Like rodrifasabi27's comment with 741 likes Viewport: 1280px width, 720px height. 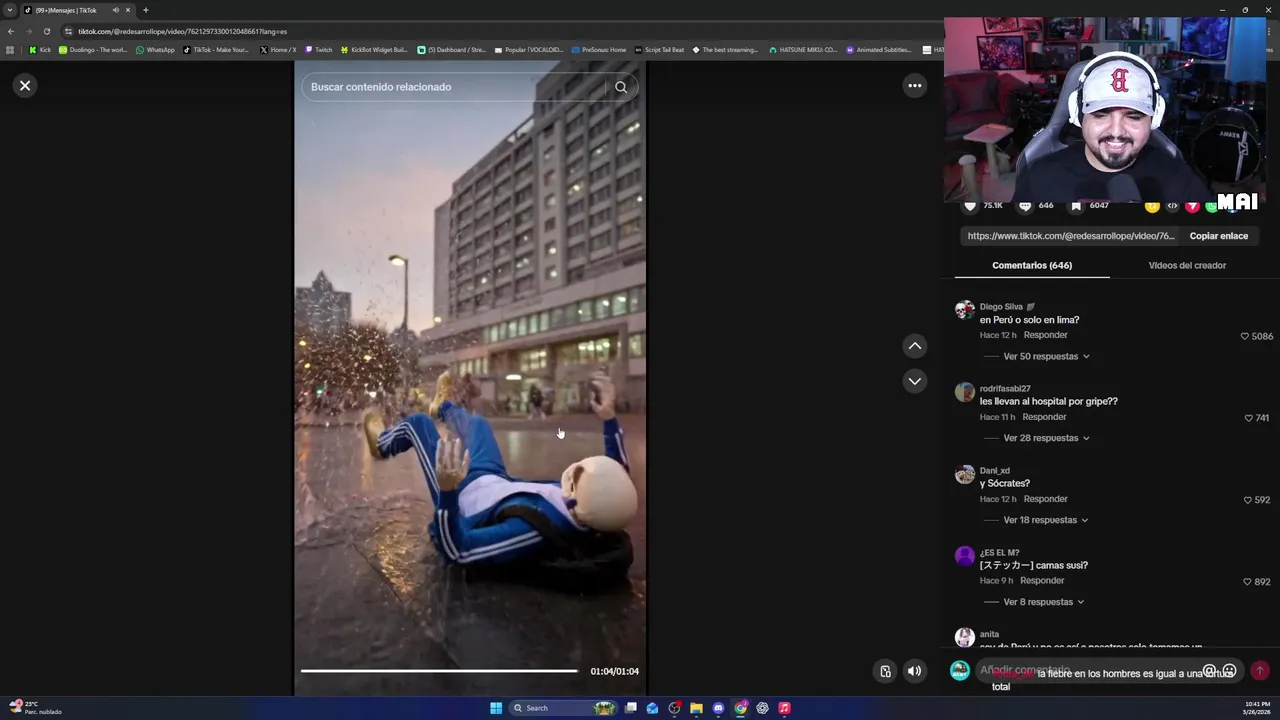click(1249, 418)
